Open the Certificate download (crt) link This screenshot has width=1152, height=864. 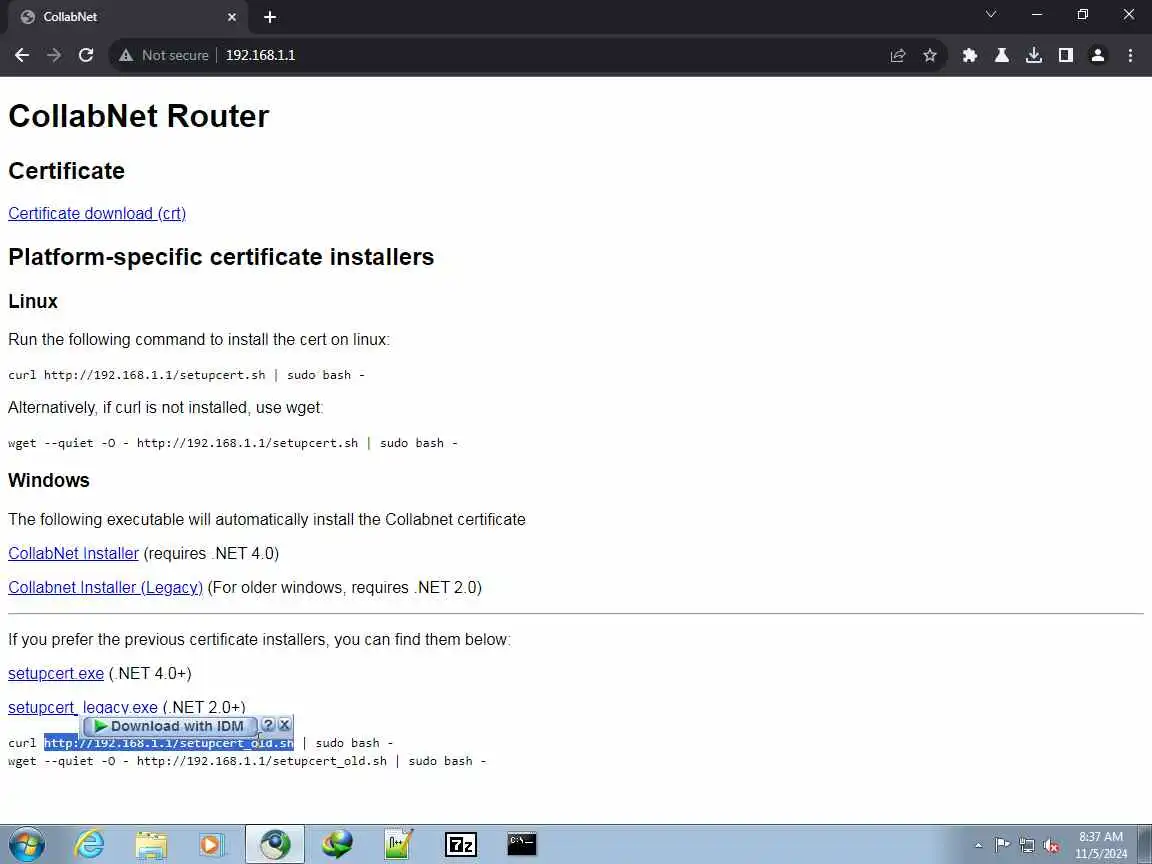(97, 213)
